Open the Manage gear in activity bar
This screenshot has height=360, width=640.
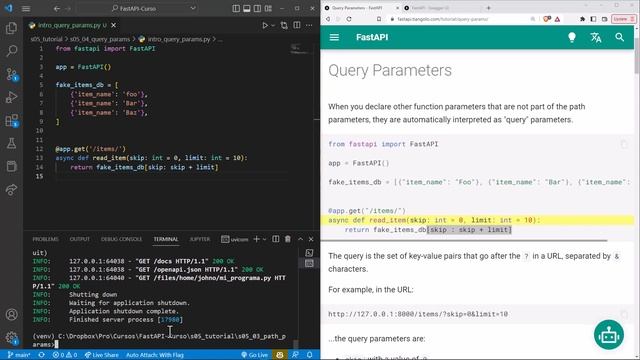pos(11,338)
